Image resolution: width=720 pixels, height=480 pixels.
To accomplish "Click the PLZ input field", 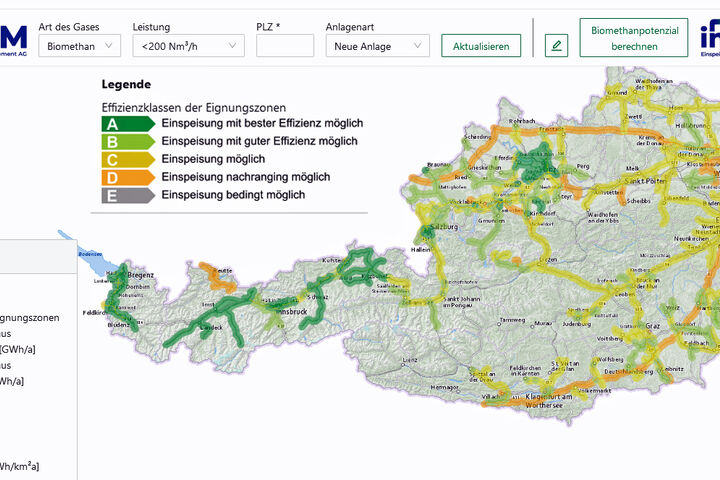I will point(285,46).
